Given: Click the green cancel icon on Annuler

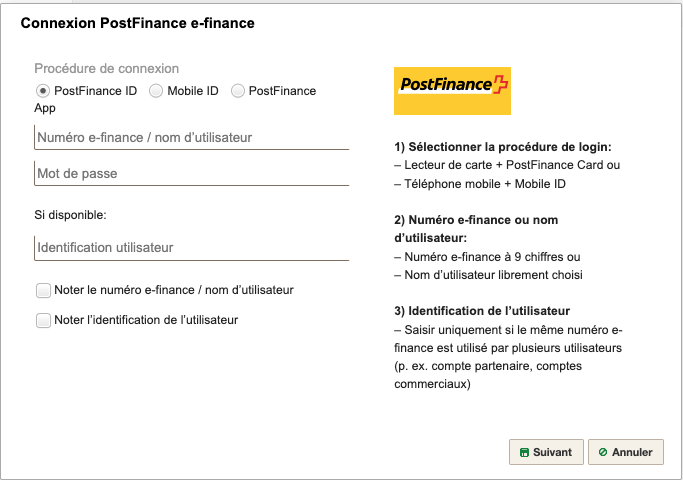Looking at the screenshot, I should click(x=603, y=452).
